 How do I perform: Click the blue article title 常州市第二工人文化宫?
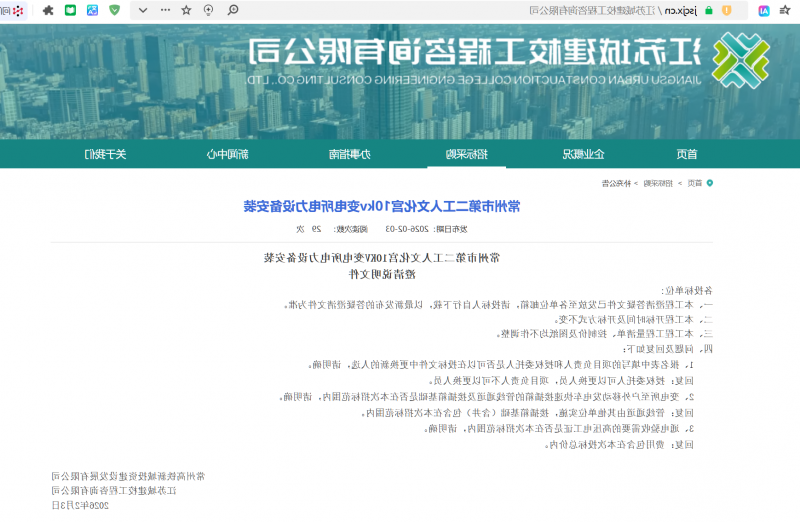tap(382, 206)
